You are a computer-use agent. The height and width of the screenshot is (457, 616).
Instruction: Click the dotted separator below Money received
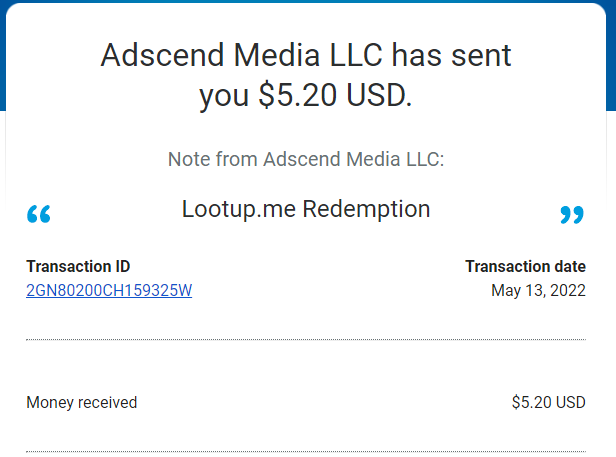[306, 451]
